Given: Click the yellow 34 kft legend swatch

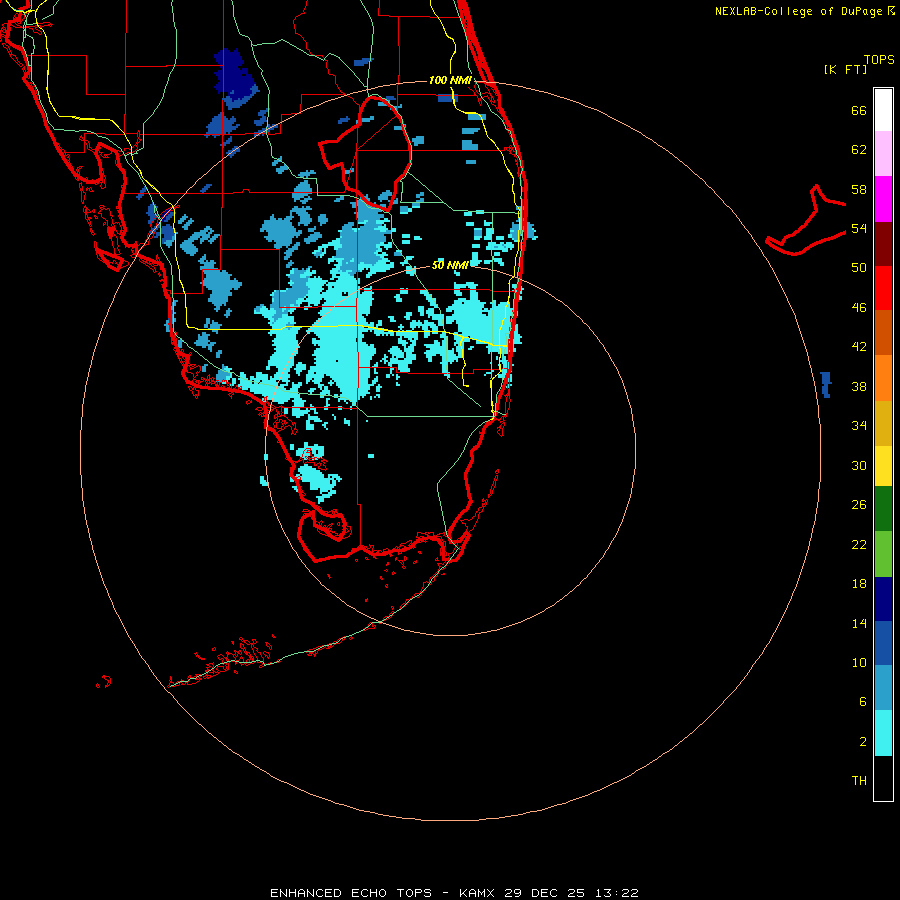Looking at the screenshot, I should pyautogui.click(x=883, y=466).
